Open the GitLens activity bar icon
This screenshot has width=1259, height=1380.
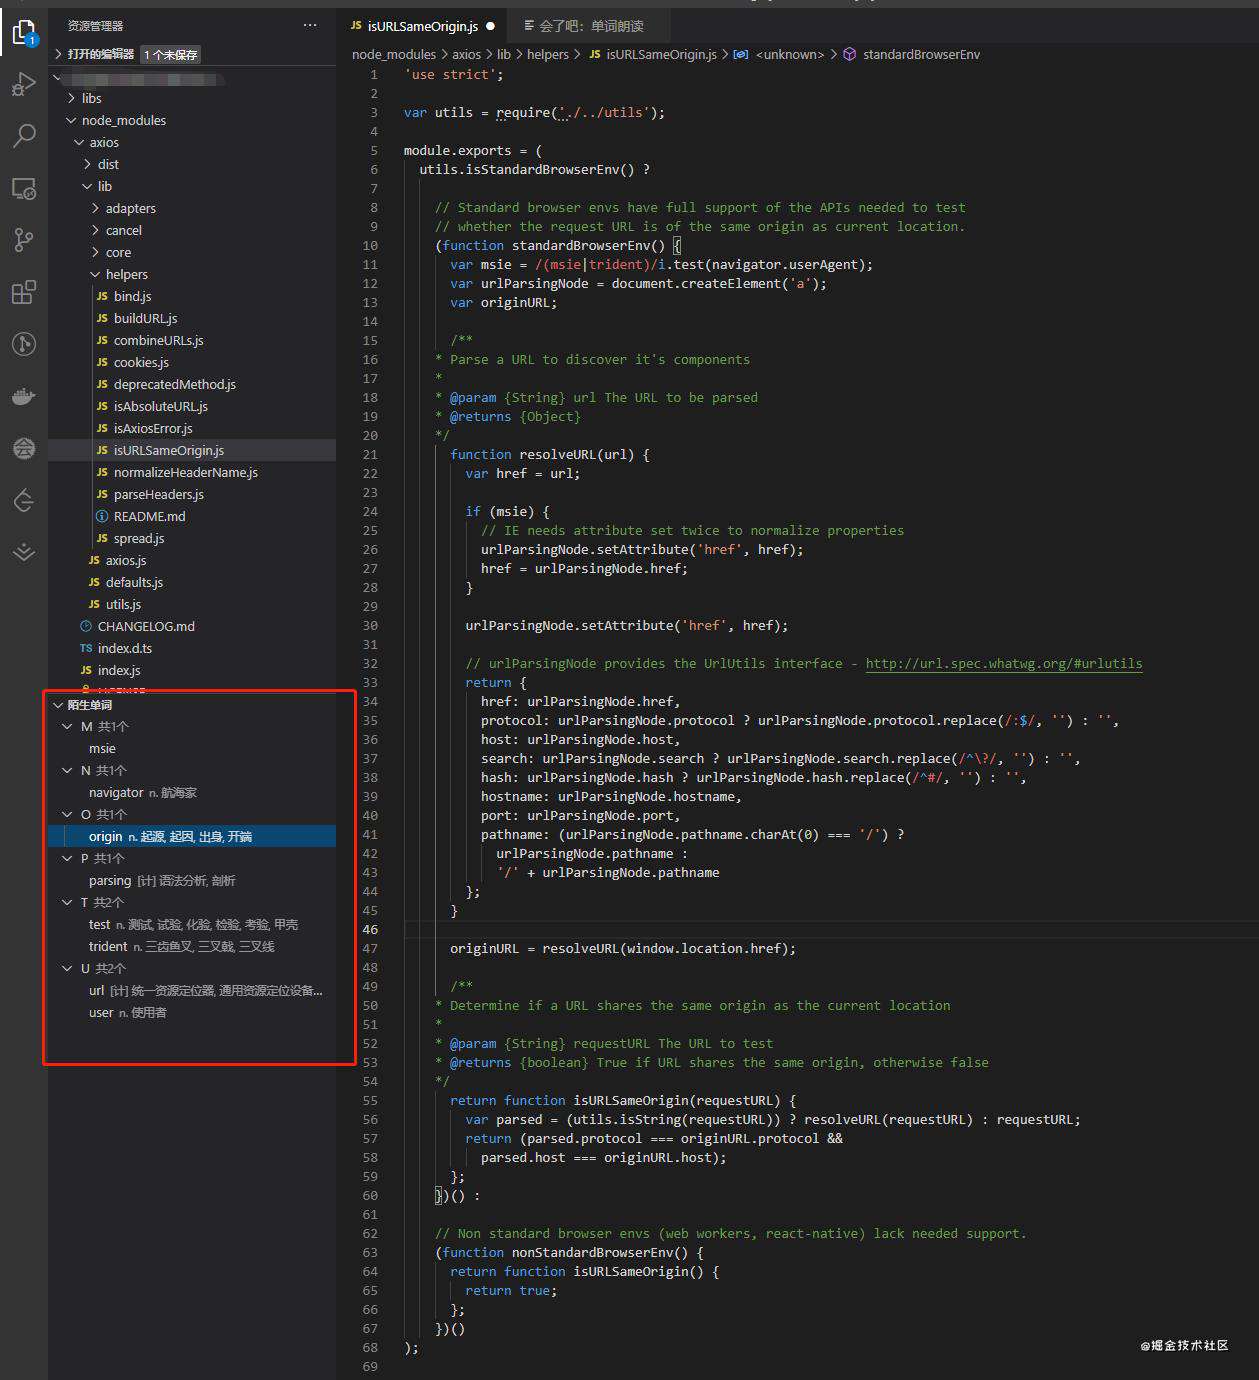(x=24, y=344)
